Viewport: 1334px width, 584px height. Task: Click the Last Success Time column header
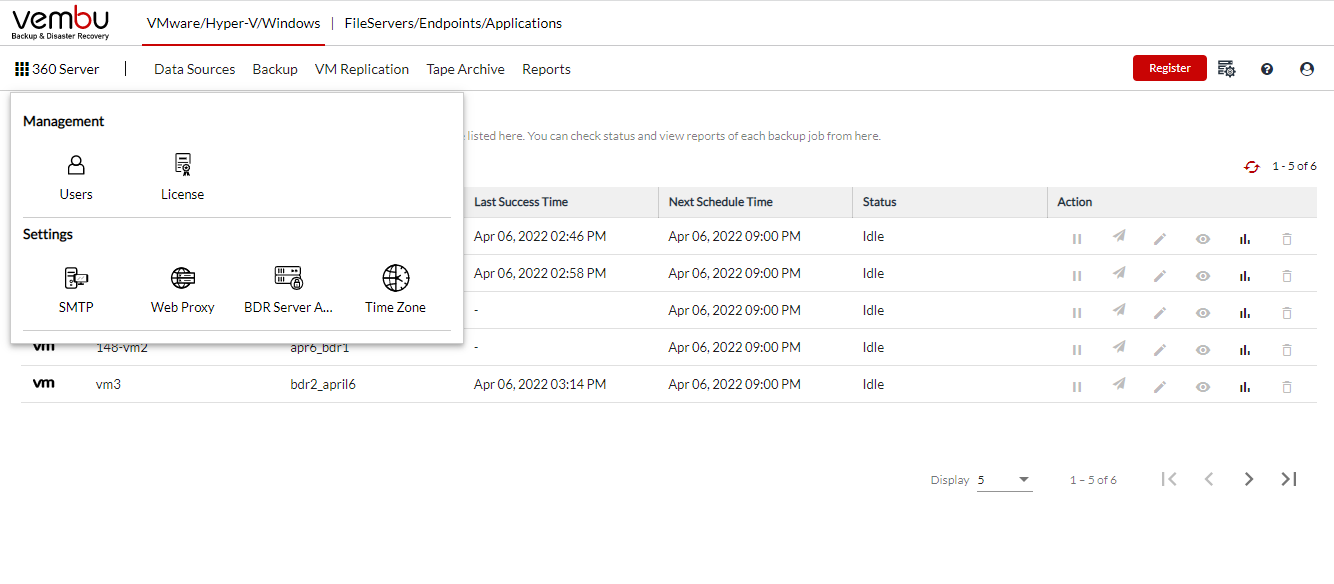pyautogui.click(x=521, y=202)
